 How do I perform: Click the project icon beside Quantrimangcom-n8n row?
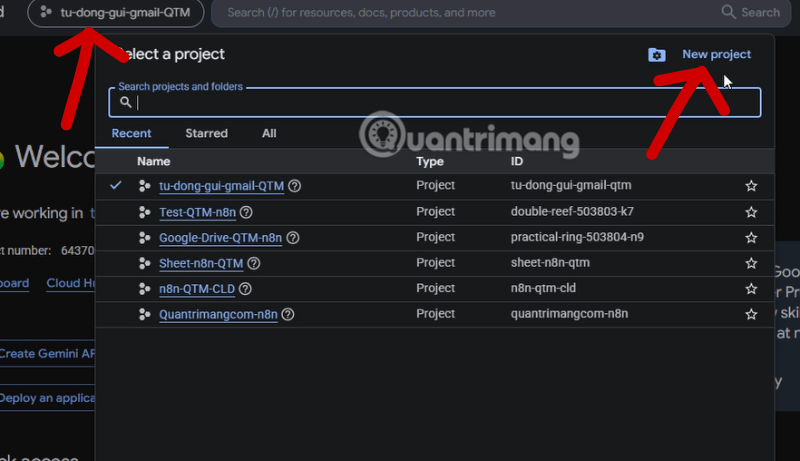click(x=144, y=314)
